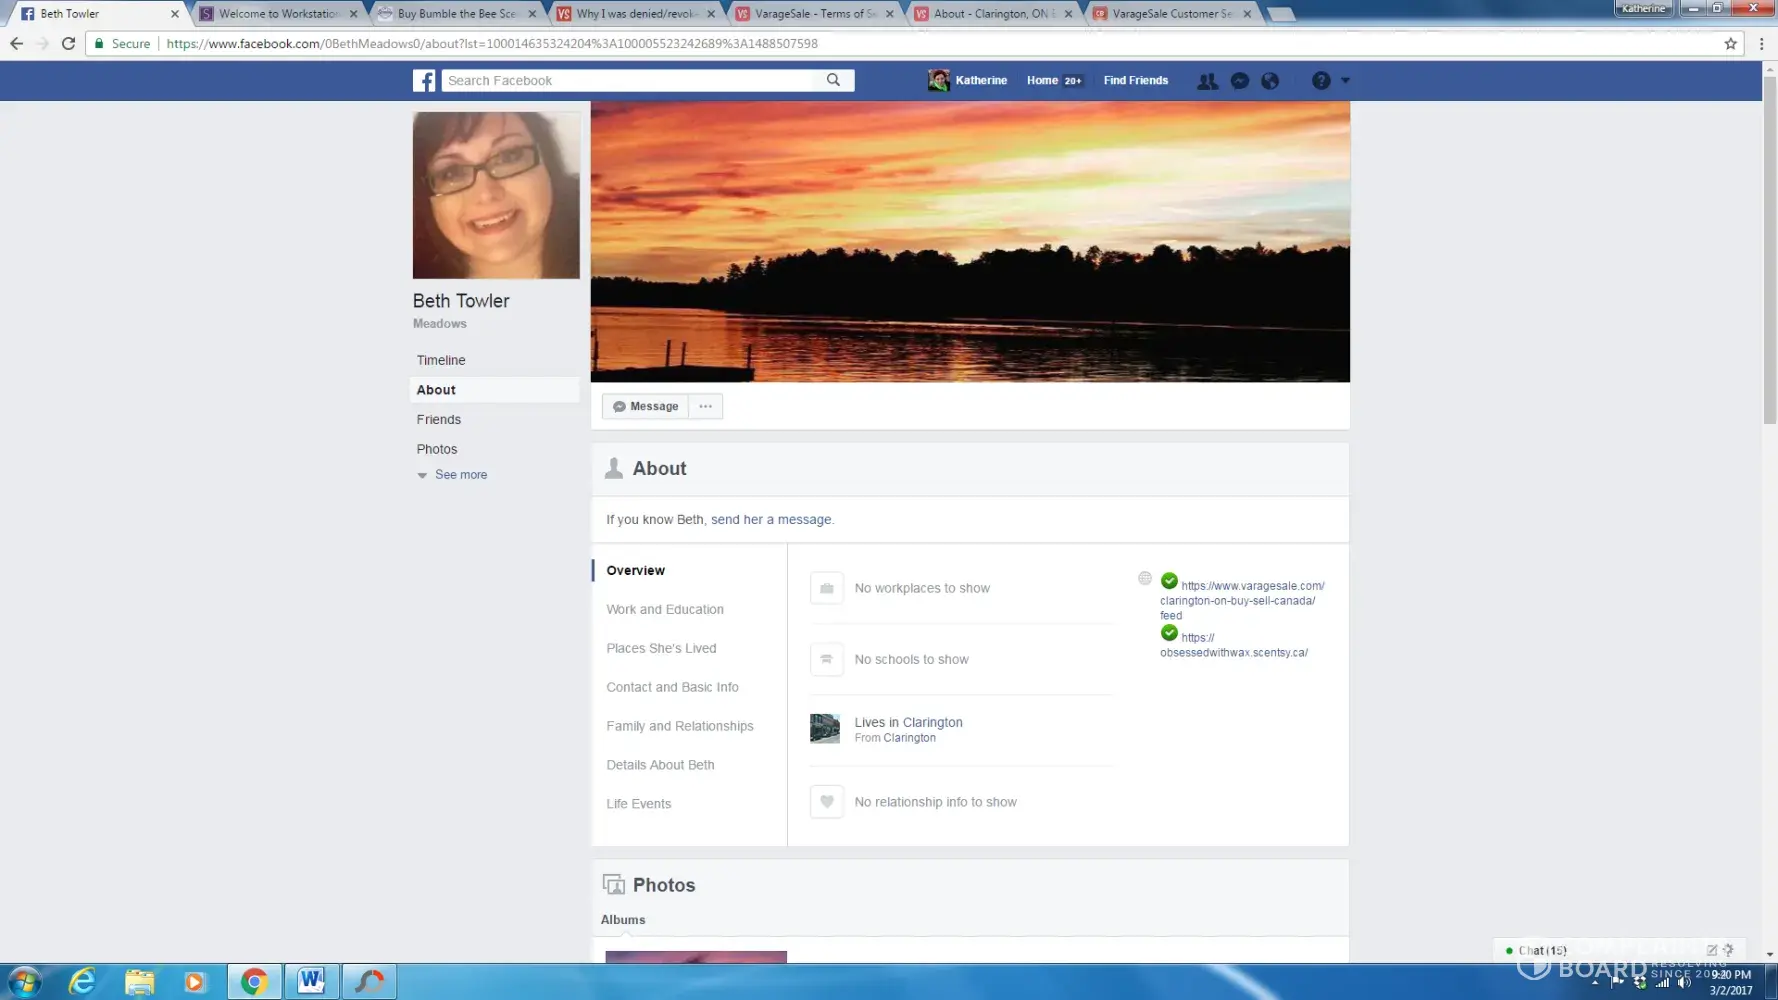Click the search magnifier icon
Image resolution: width=1778 pixels, height=1000 pixels.
pyautogui.click(x=833, y=80)
